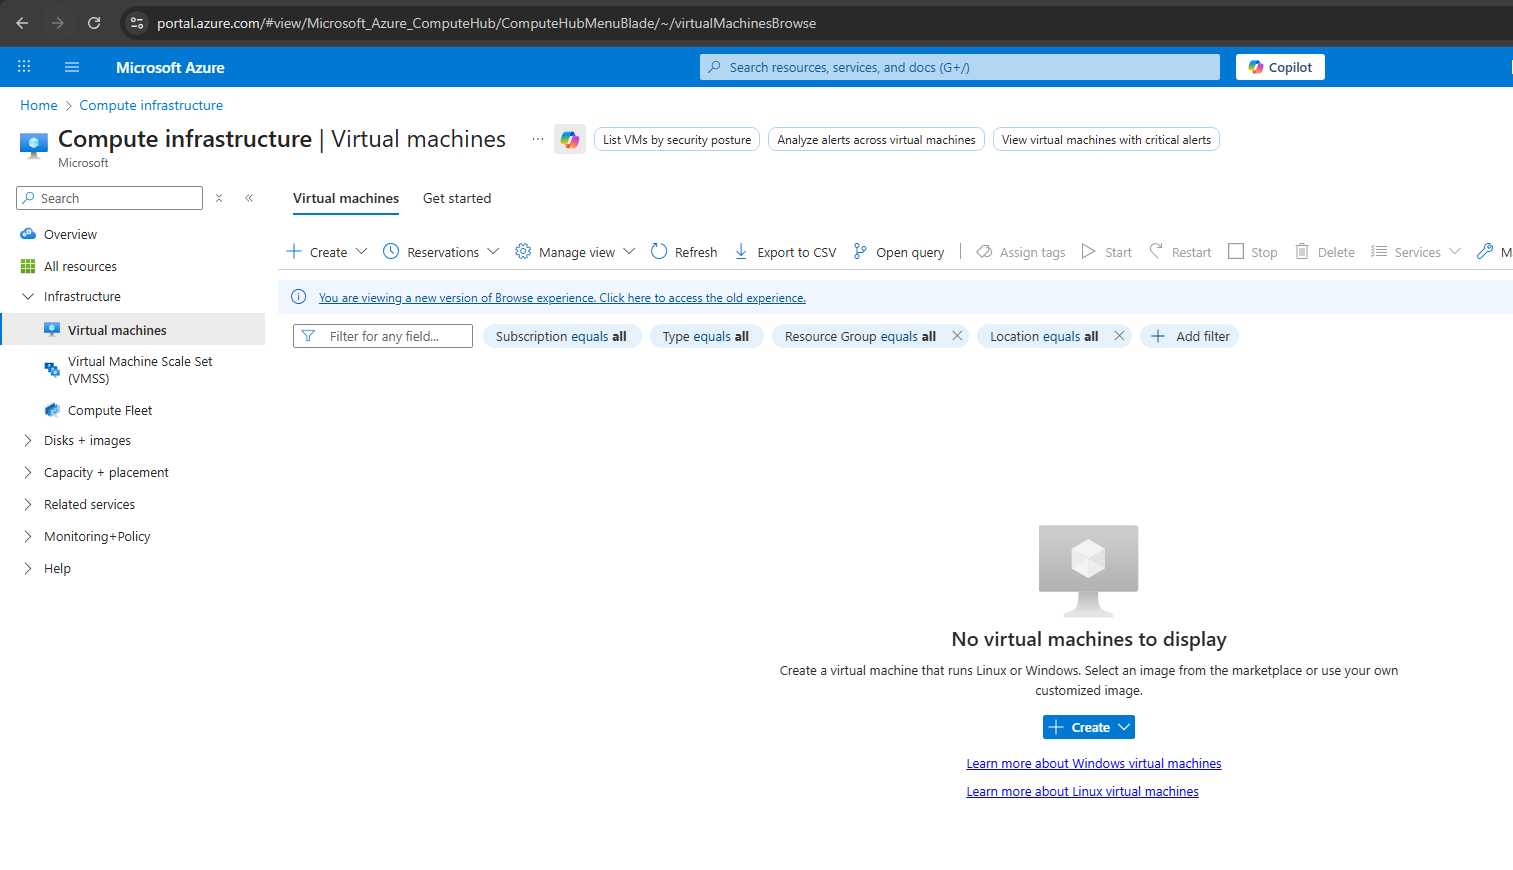Open the Services dropdown in toolbar
Image resolution: width=1513 pixels, height=870 pixels.
(x=1416, y=252)
